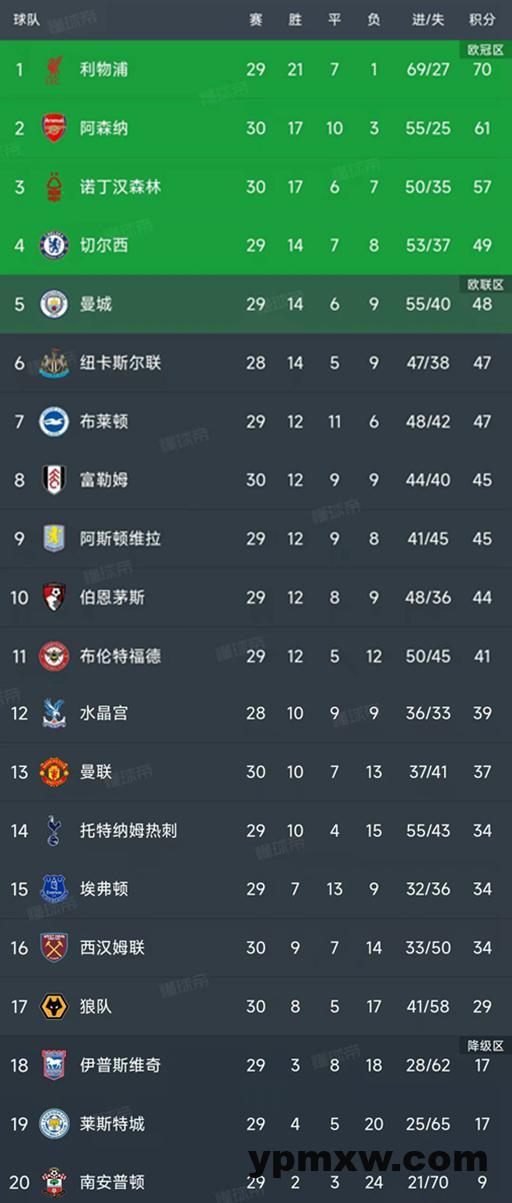512x1203 pixels.
Task: Click the 降级区 zone label
Action: (487, 1045)
